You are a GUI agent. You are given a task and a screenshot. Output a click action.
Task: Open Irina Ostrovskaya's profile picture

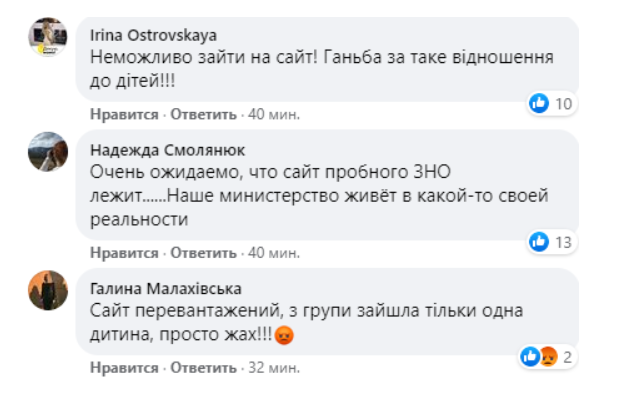pos(48,37)
